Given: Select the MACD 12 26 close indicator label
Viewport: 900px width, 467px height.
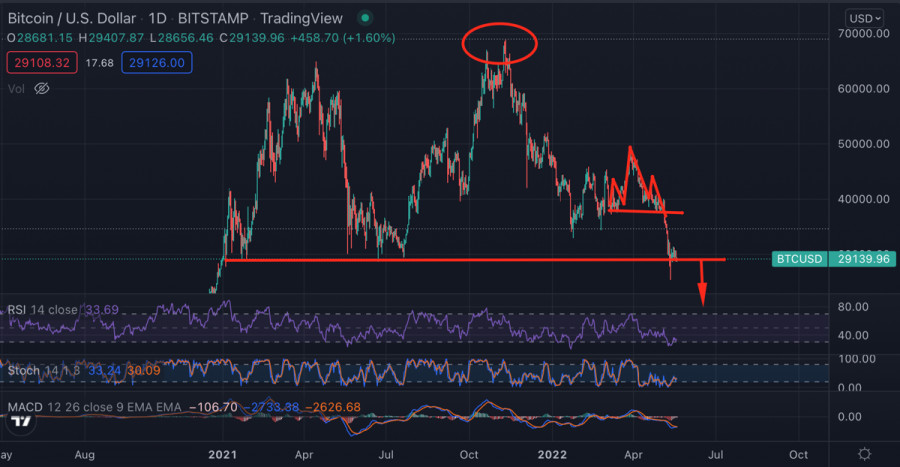Looking at the screenshot, I should click(x=94, y=407).
